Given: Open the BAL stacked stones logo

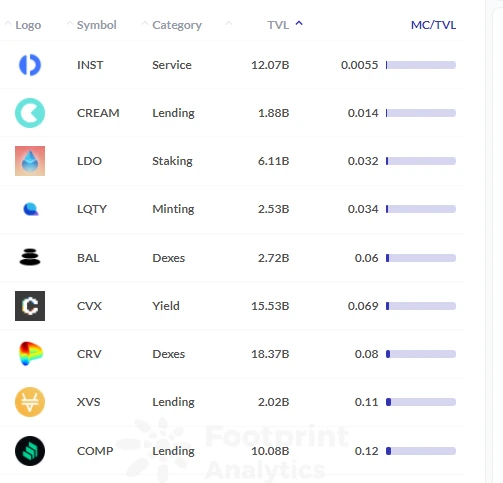Looking at the screenshot, I should click(x=30, y=257).
